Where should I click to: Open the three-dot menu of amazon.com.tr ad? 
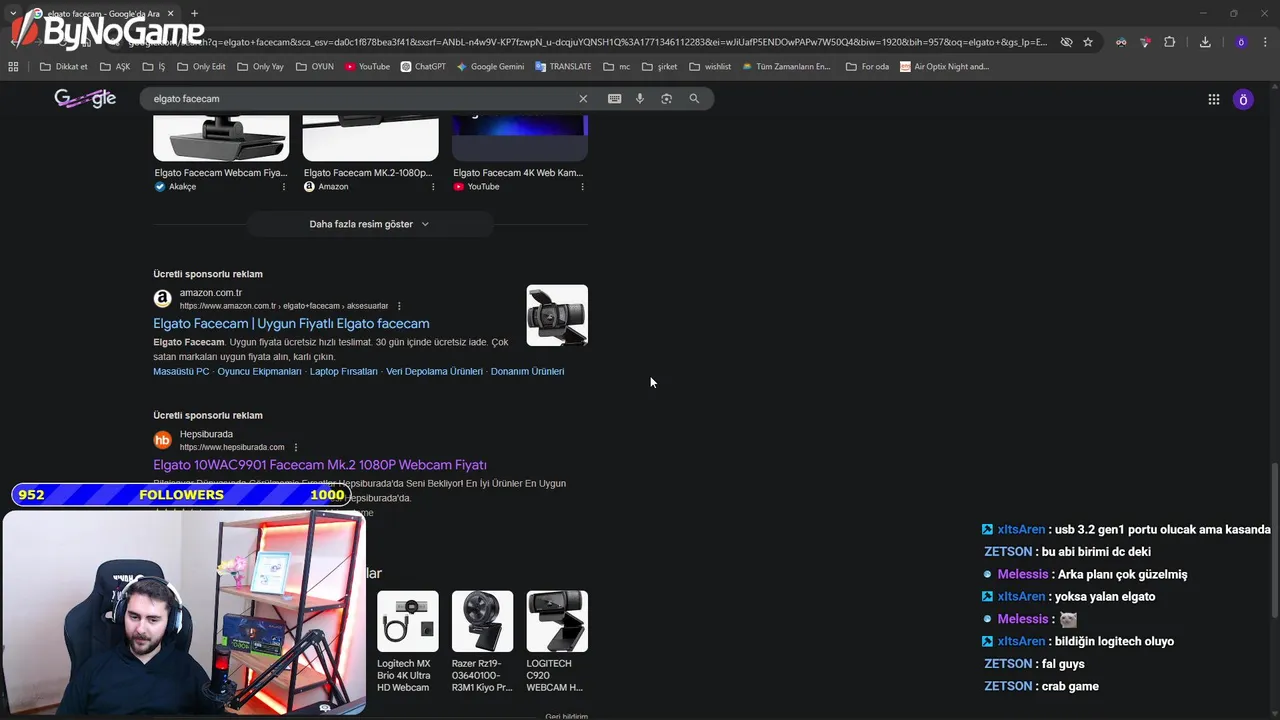point(399,306)
